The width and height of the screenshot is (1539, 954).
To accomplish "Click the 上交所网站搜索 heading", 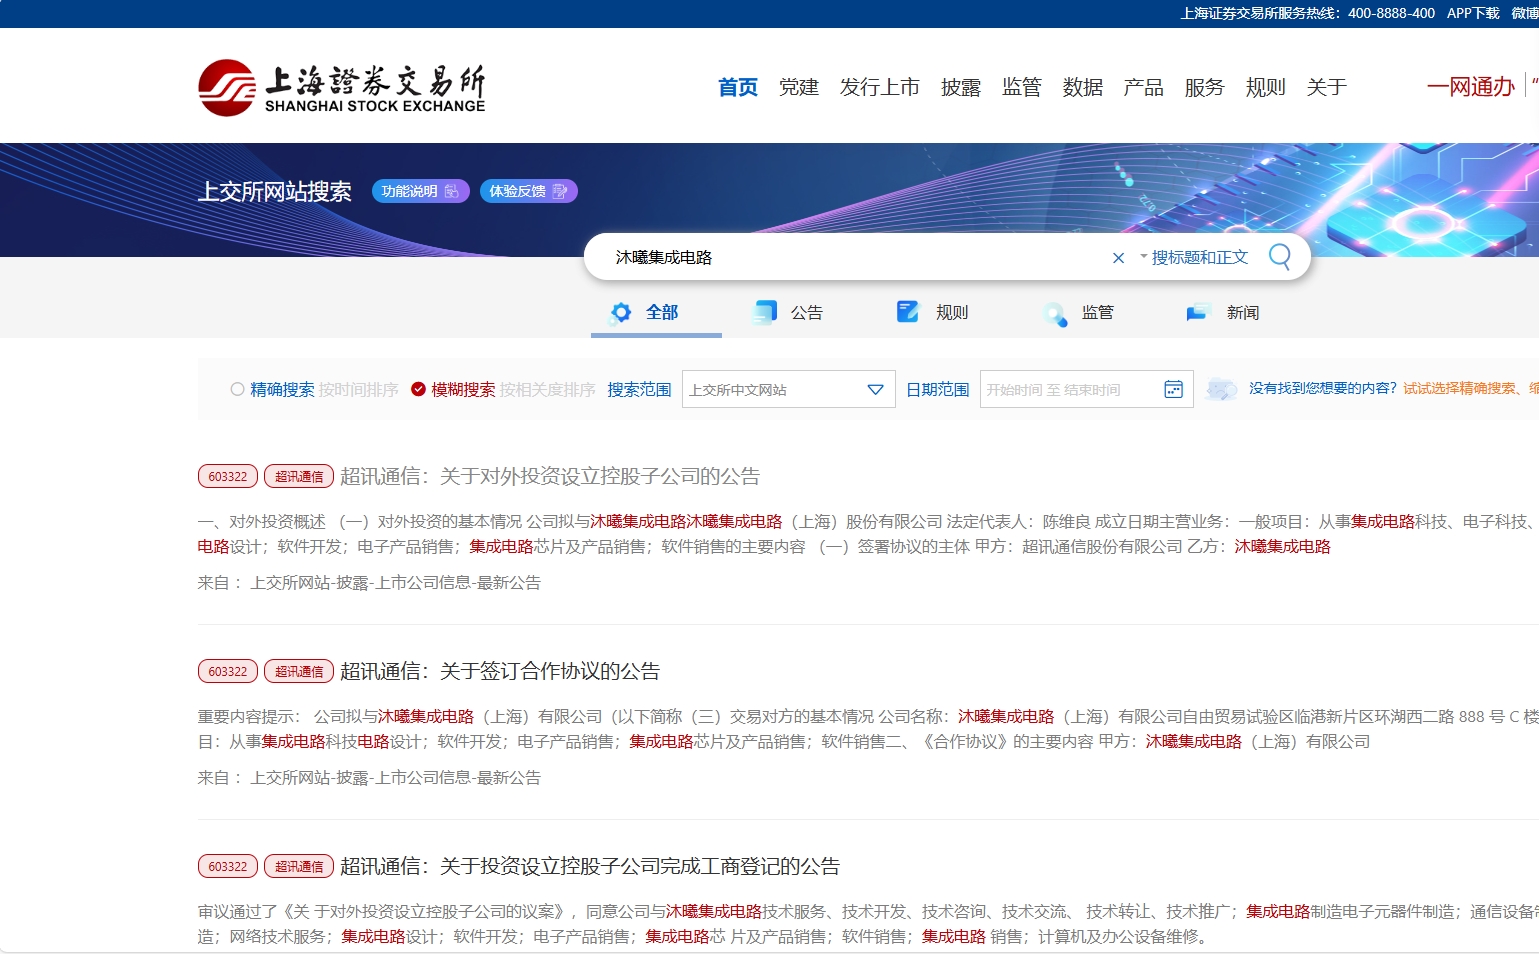I will pyautogui.click(x=275, y=191).
